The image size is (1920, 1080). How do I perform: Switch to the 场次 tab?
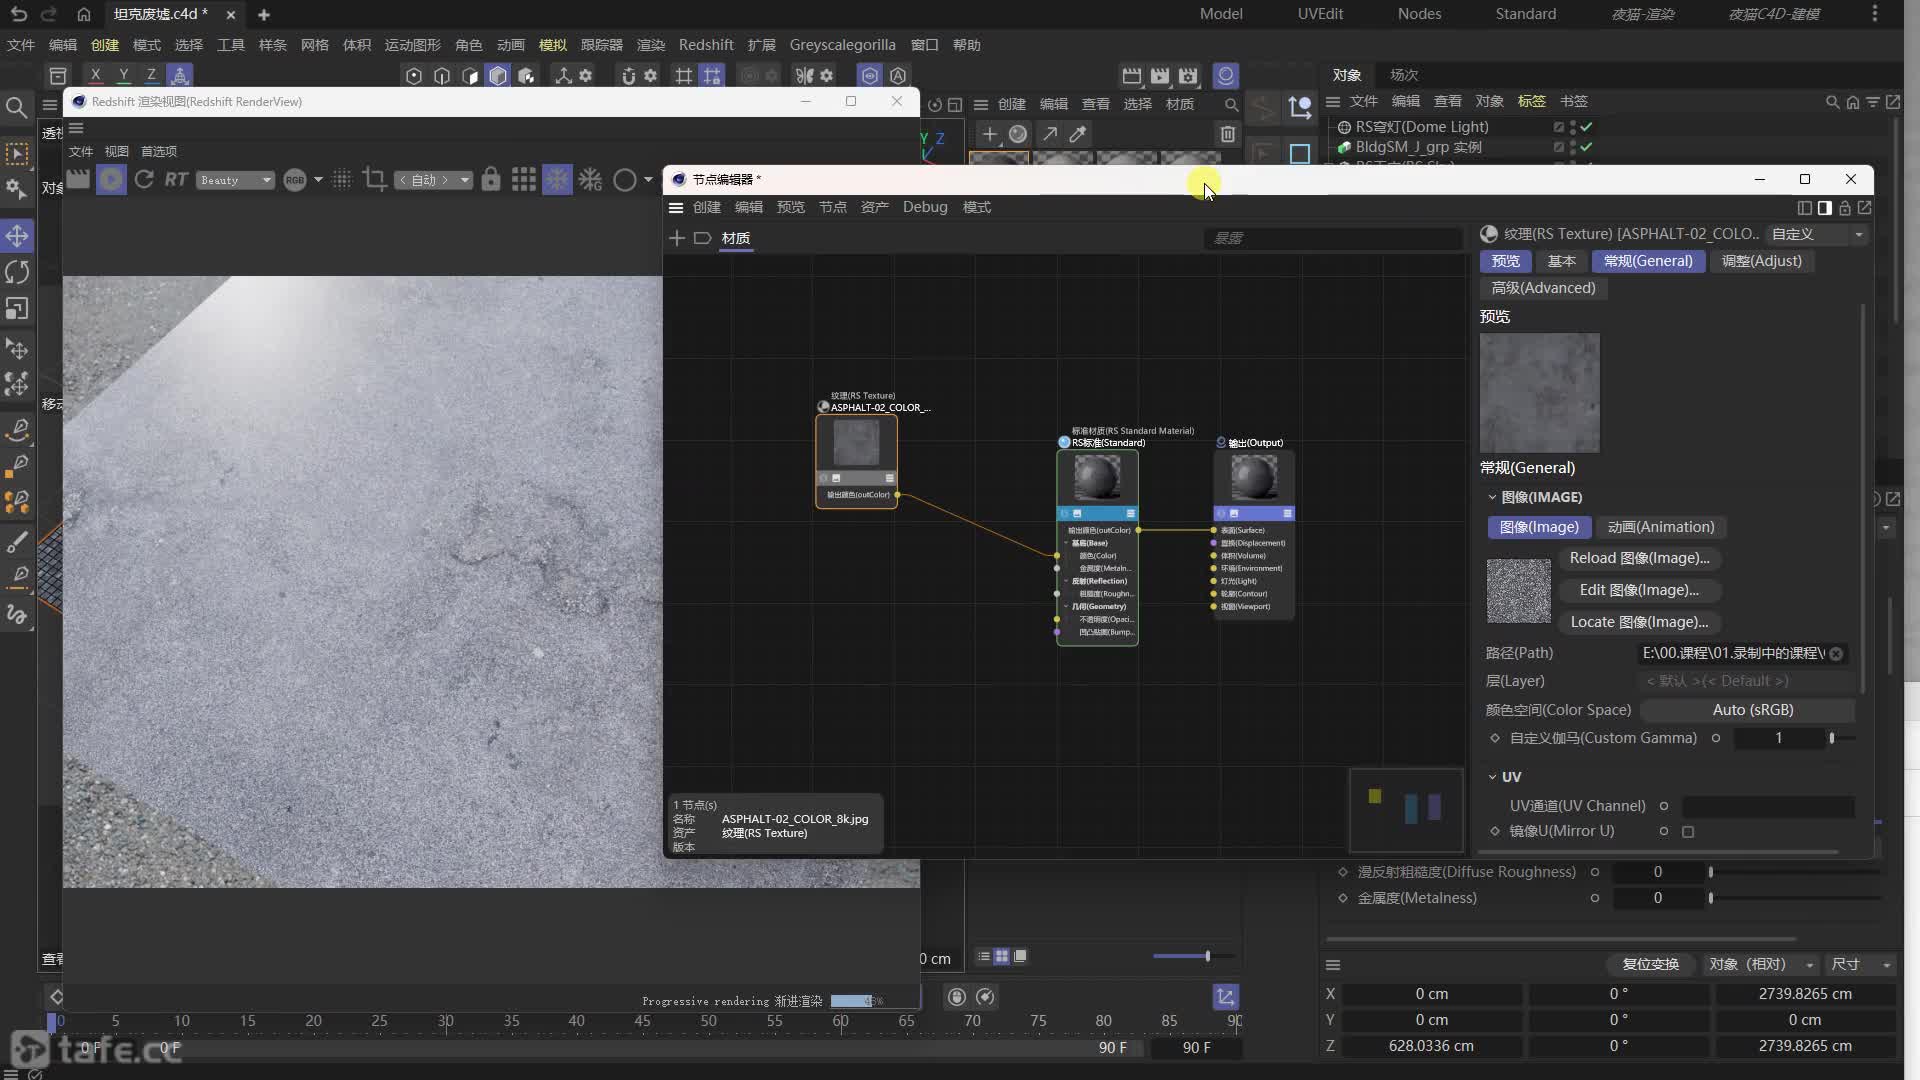pyautogui.click(x=1404, y=75)
